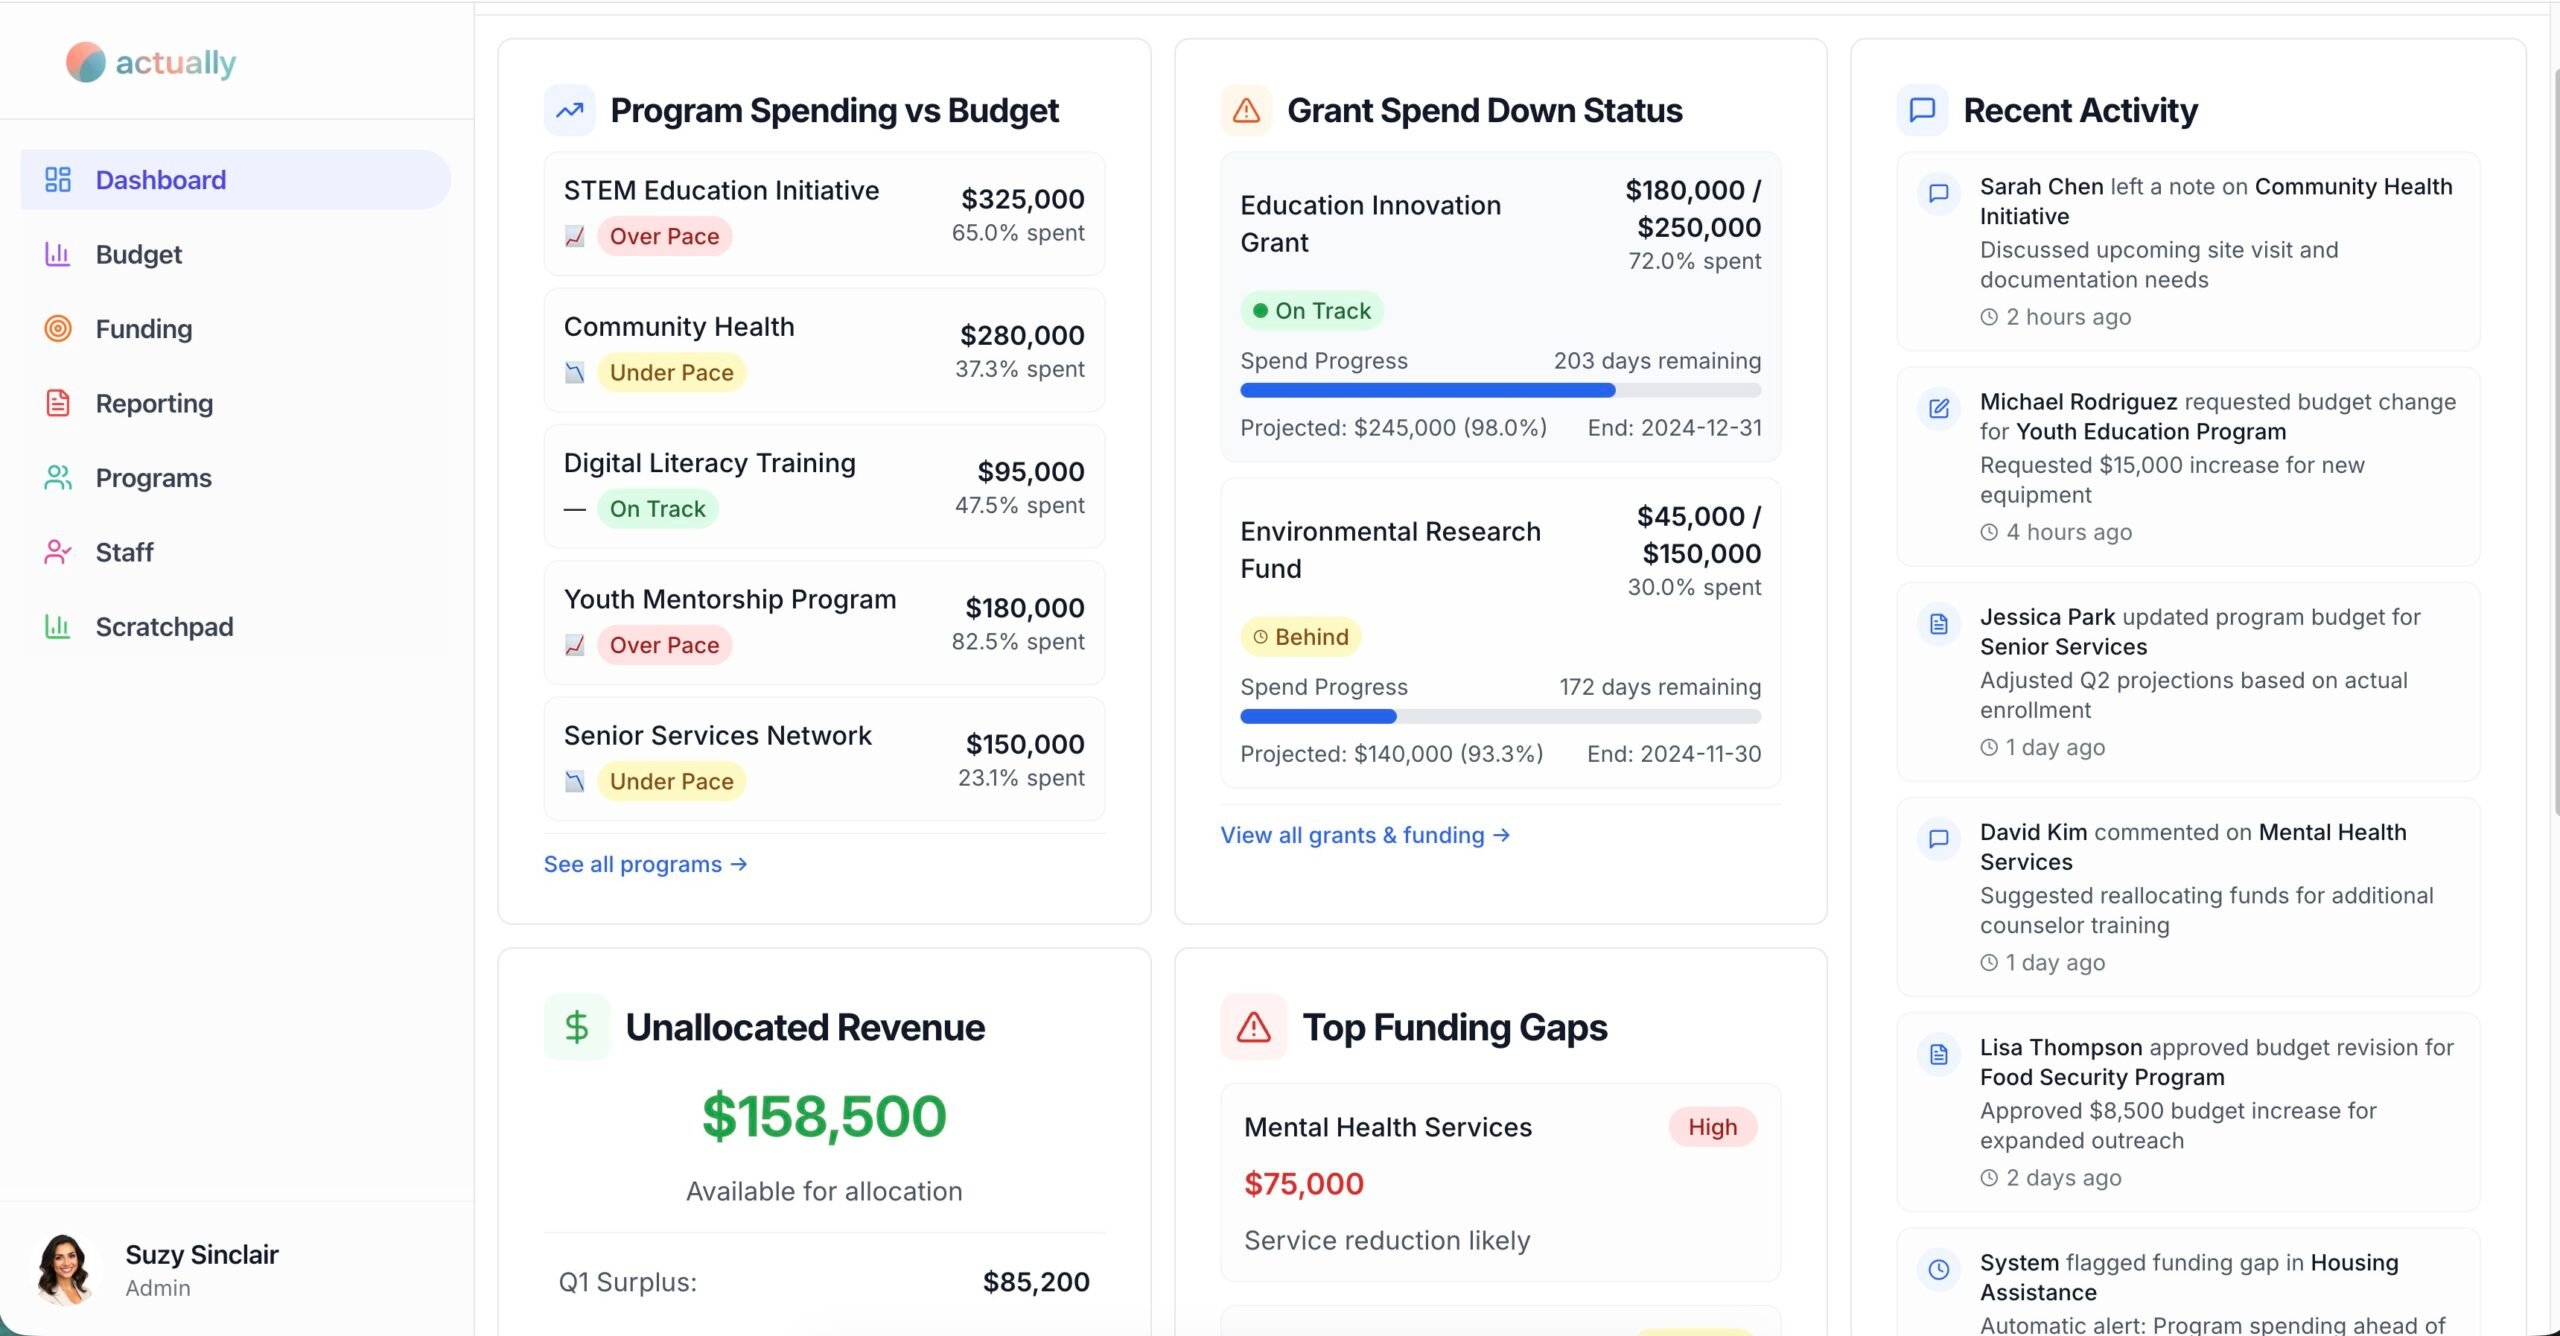
Task: Go to the Reporting section
Action: pos(154,403)
